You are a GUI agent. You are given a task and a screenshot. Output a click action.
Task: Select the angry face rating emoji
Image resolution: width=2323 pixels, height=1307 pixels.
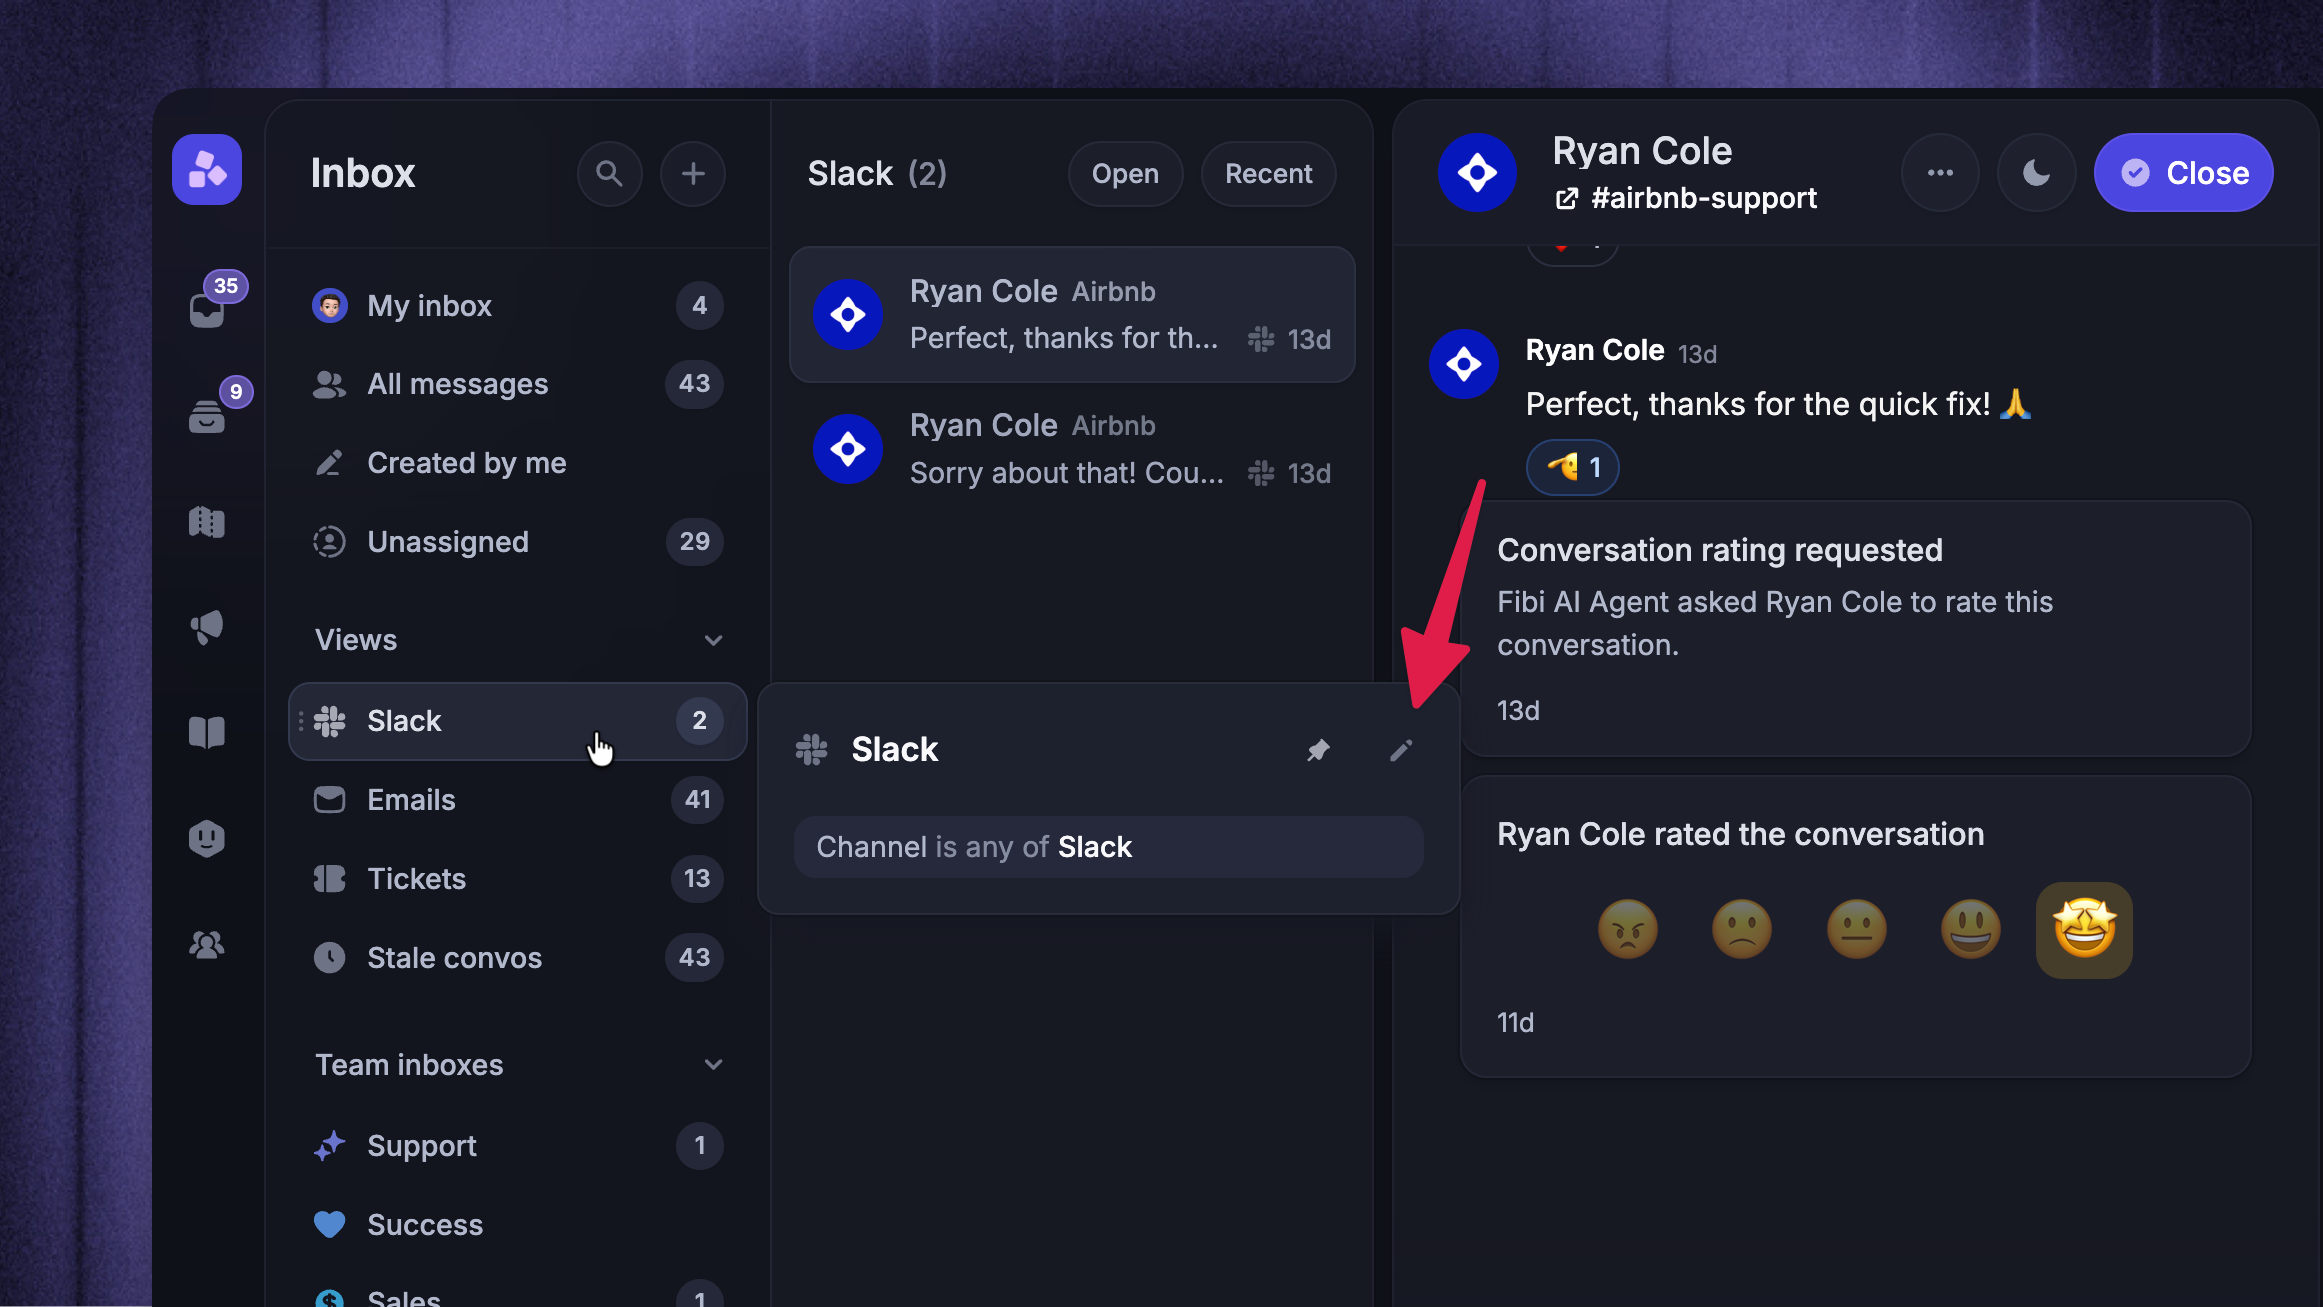1628,929
